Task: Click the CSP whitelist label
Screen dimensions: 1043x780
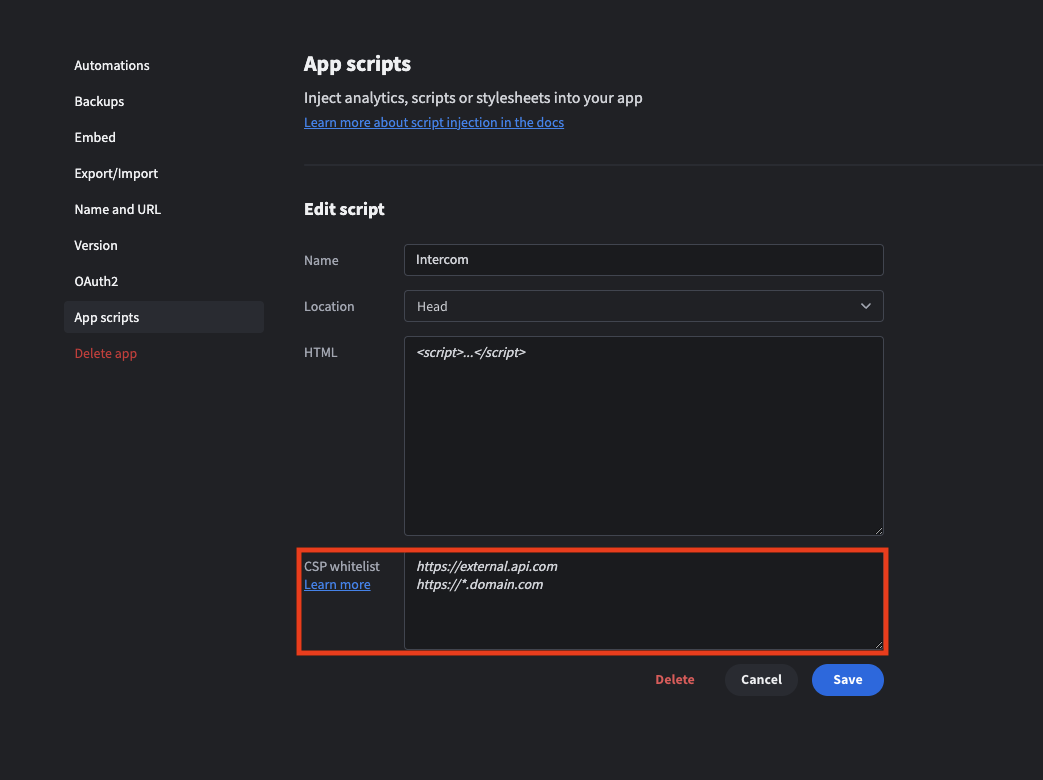Action: (341, 567)
